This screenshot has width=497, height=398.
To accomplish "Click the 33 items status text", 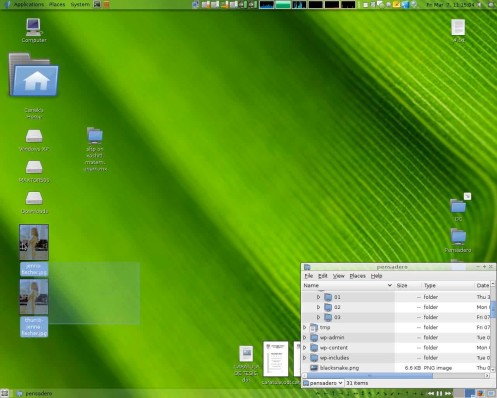I will coord(357,383).
